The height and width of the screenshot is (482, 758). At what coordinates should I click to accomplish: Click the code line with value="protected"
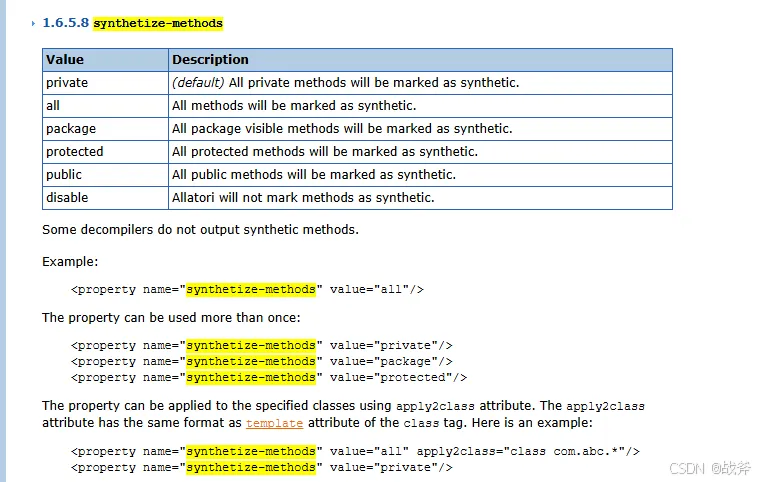coord(269,377)
